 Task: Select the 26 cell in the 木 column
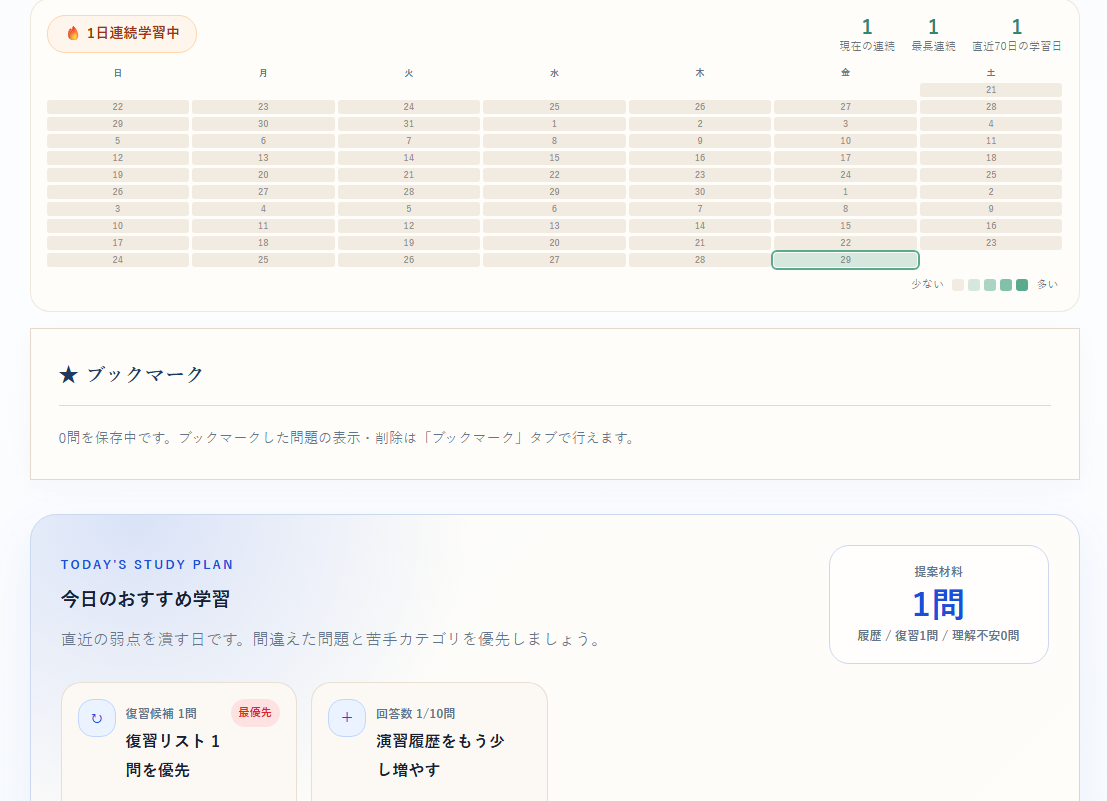(700, 107)
